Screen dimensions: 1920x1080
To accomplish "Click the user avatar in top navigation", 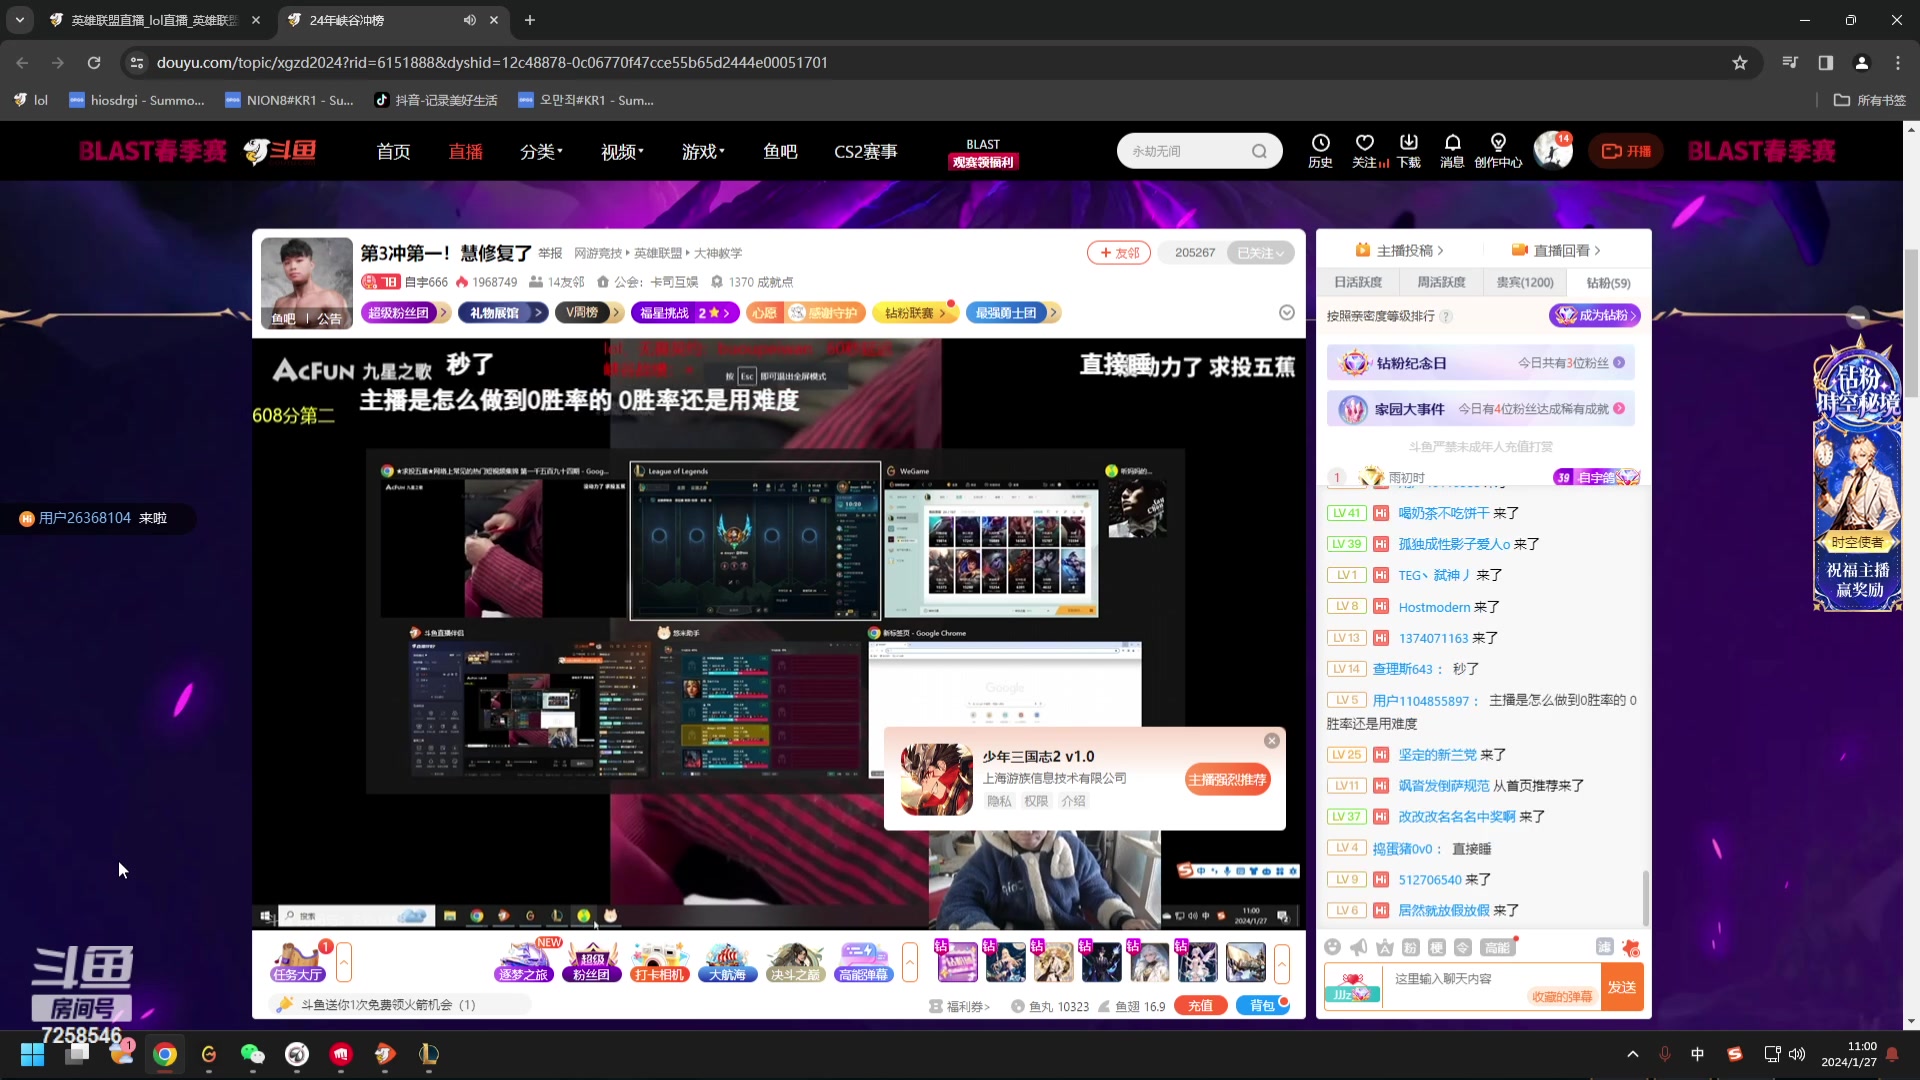I will (x=1553, y=150).
